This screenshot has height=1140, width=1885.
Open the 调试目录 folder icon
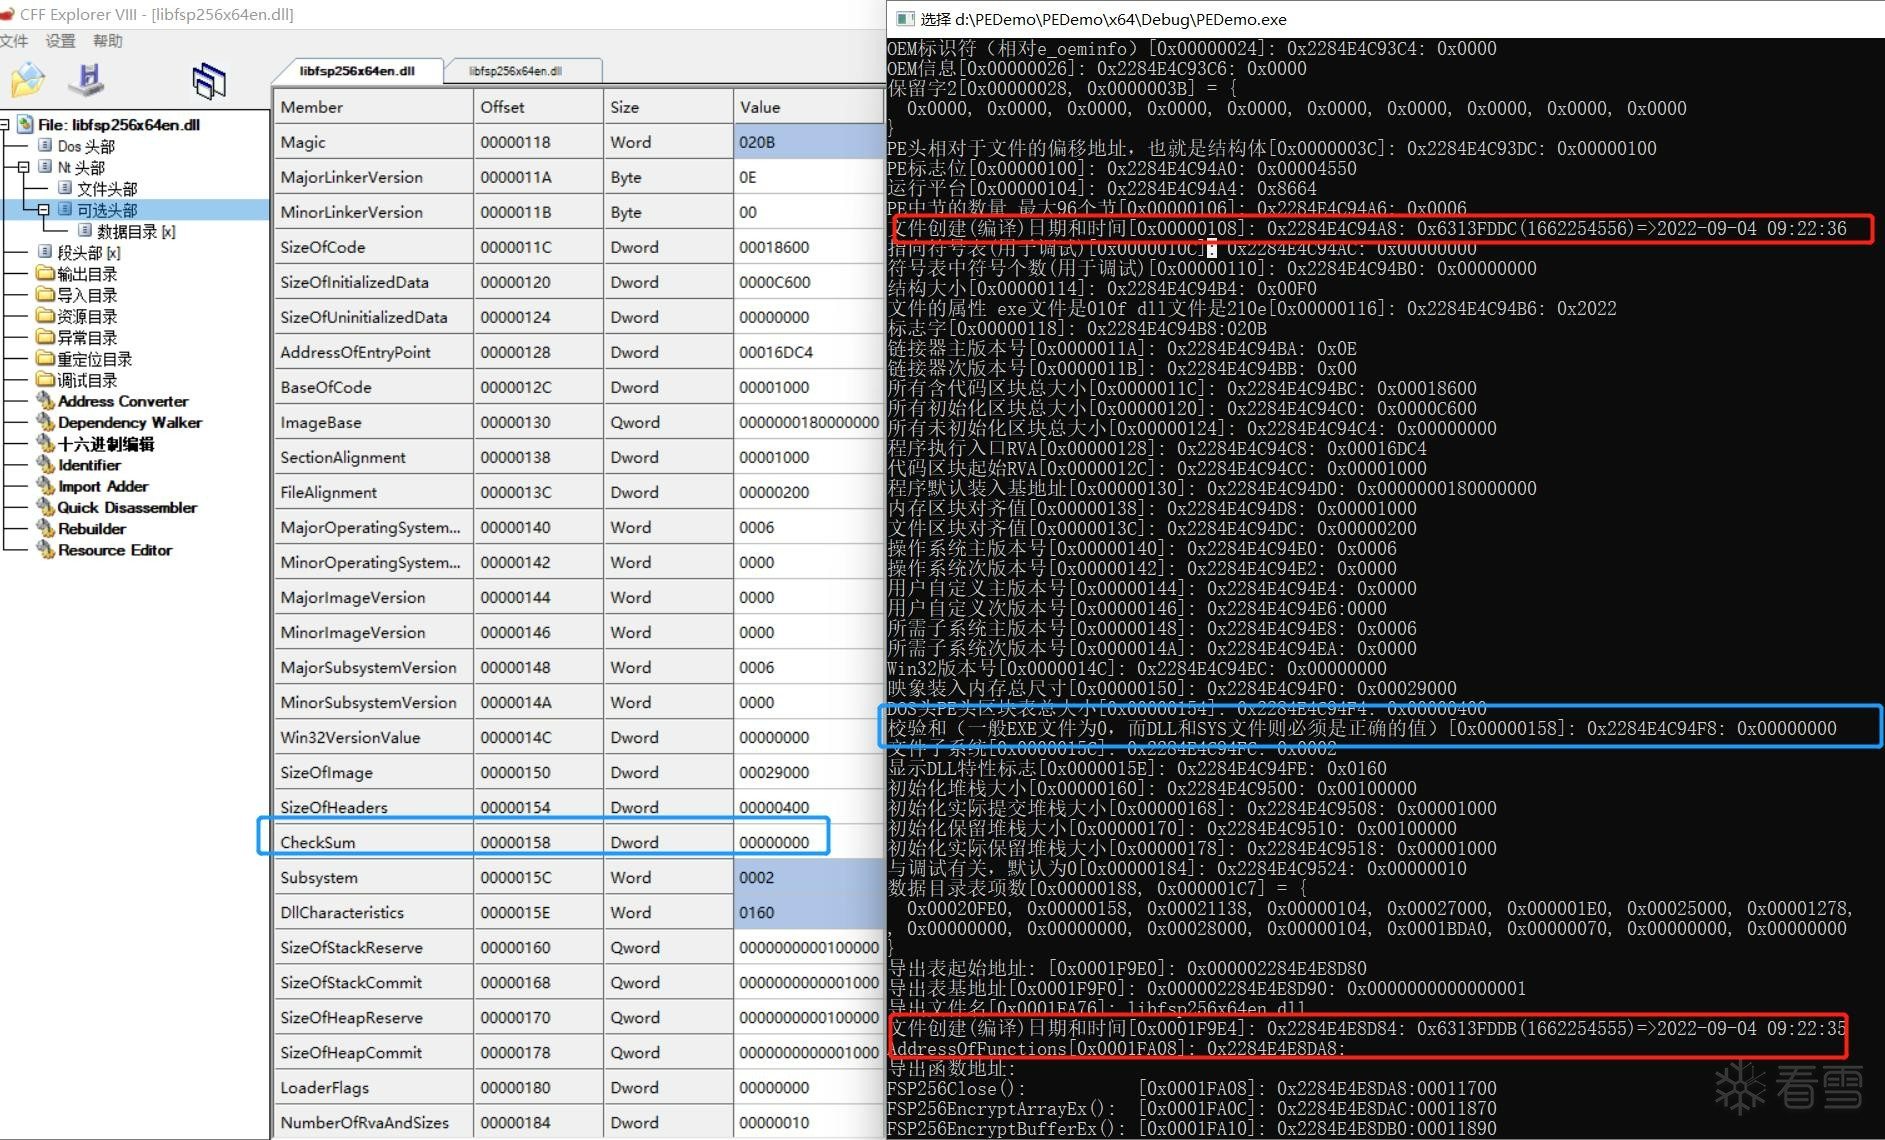[x=45, y=379]
